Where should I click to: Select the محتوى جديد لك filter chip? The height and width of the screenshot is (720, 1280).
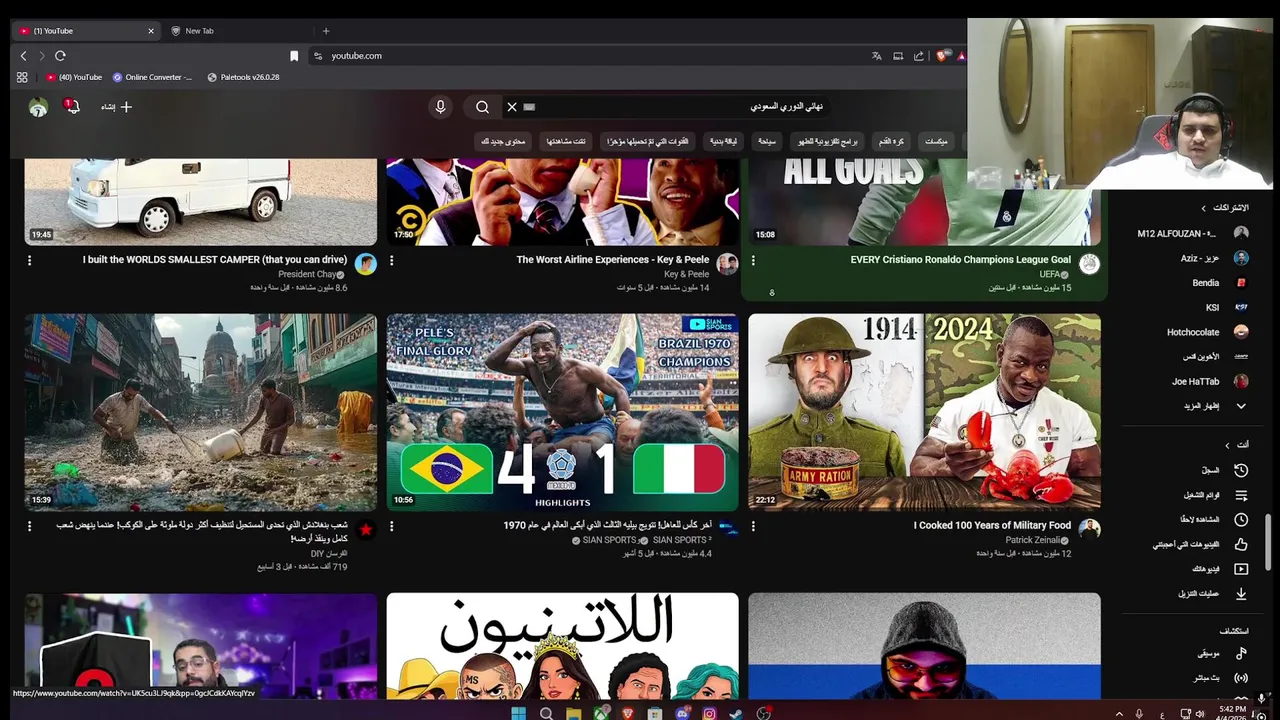tap(503, 142)
